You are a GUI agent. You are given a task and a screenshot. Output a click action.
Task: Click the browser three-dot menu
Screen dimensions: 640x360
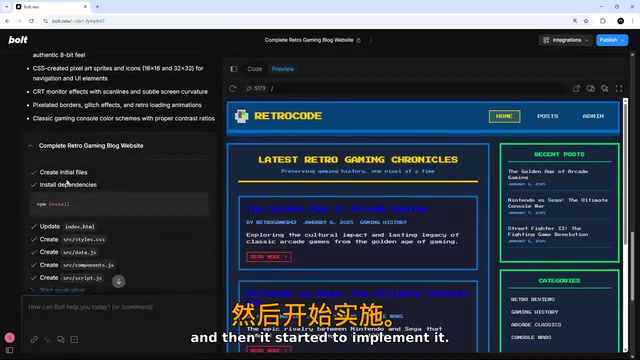point(632,21)
